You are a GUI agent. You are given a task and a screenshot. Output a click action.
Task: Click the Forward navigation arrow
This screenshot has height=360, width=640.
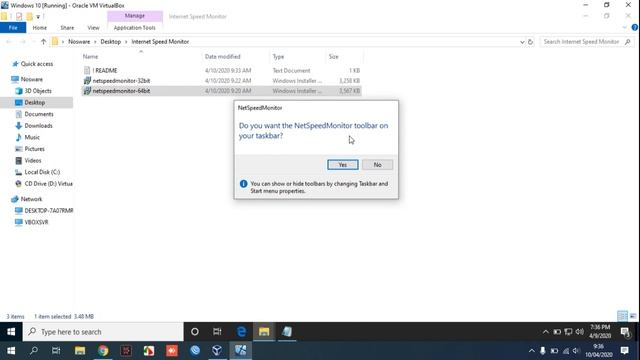[x=23, y=42]
